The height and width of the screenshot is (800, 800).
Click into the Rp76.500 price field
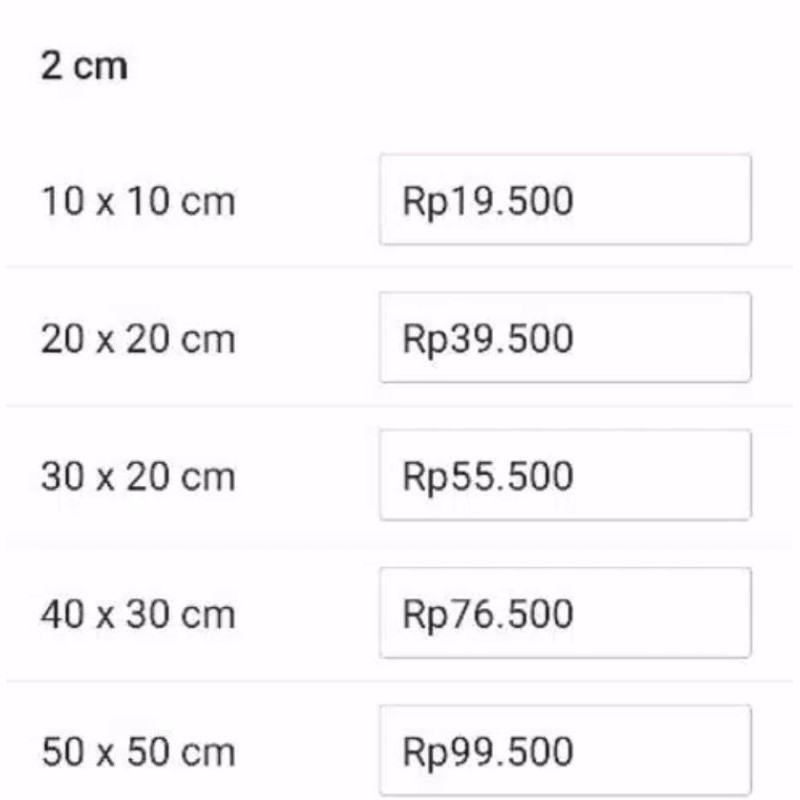point(564,613)
